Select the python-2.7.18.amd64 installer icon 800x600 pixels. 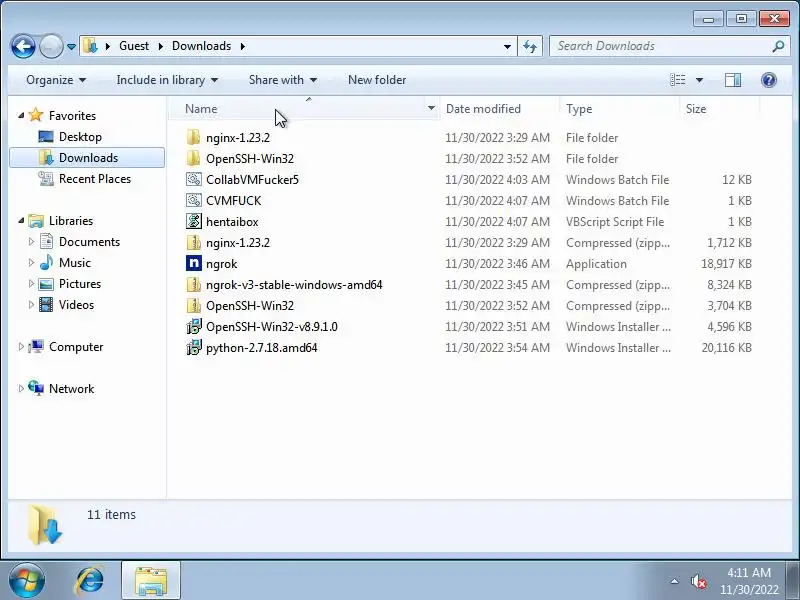tap(193, 347)
